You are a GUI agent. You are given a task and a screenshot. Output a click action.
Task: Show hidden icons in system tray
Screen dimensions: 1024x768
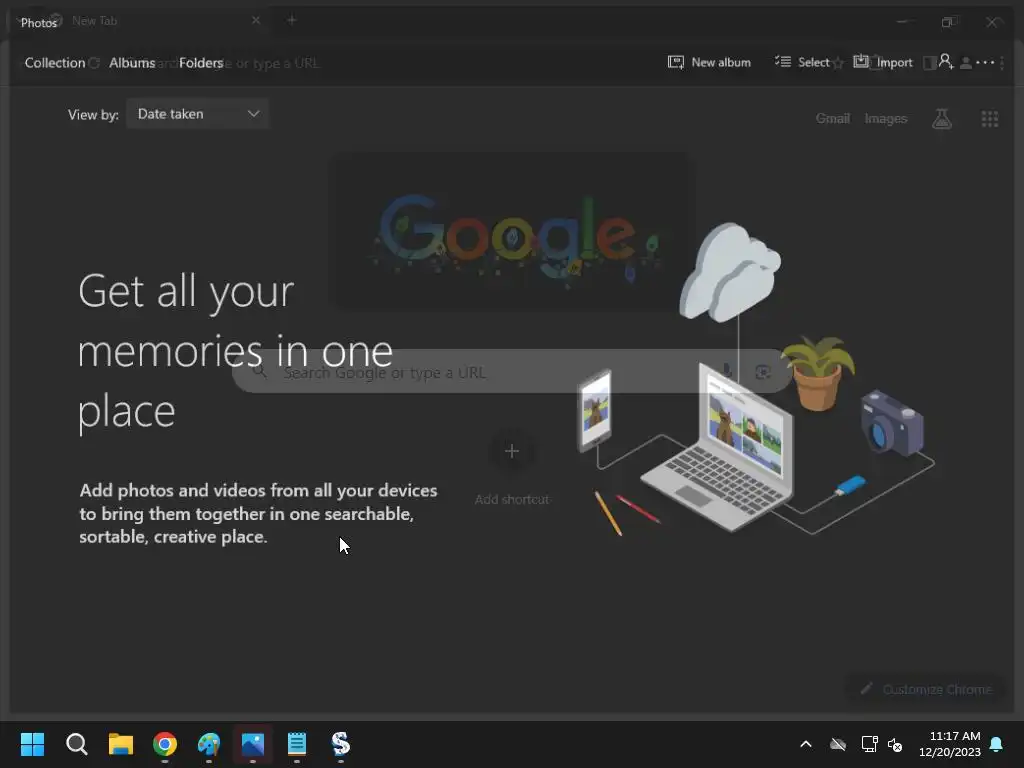click(806, 744)
